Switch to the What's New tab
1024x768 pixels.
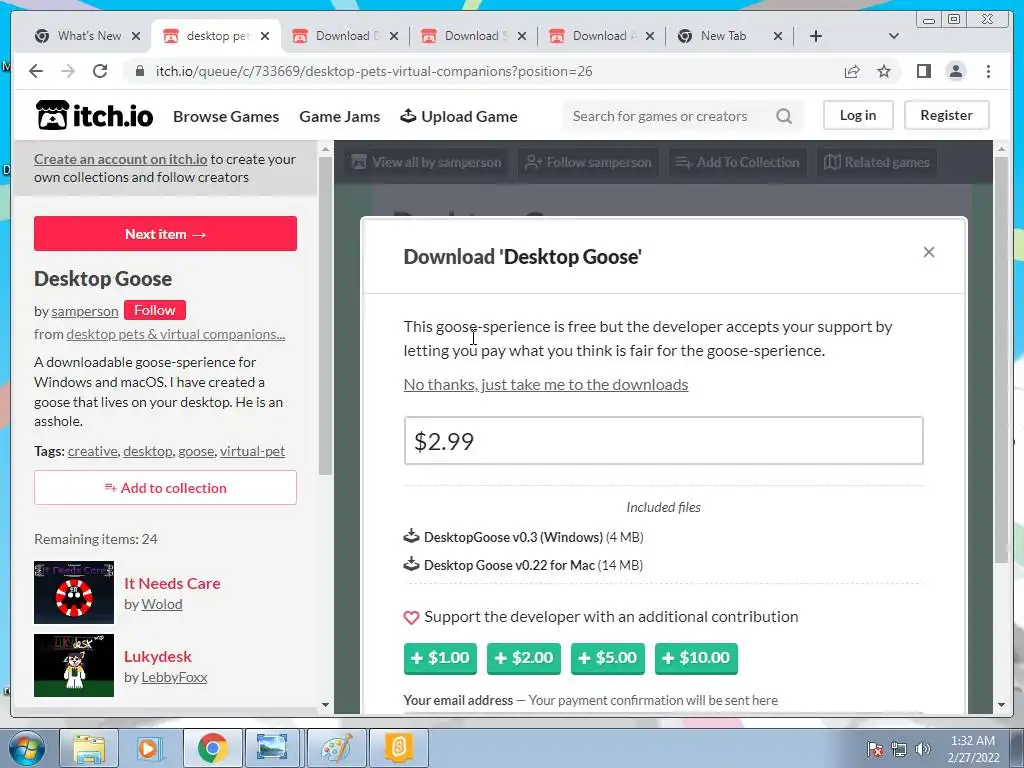point(88,36)
